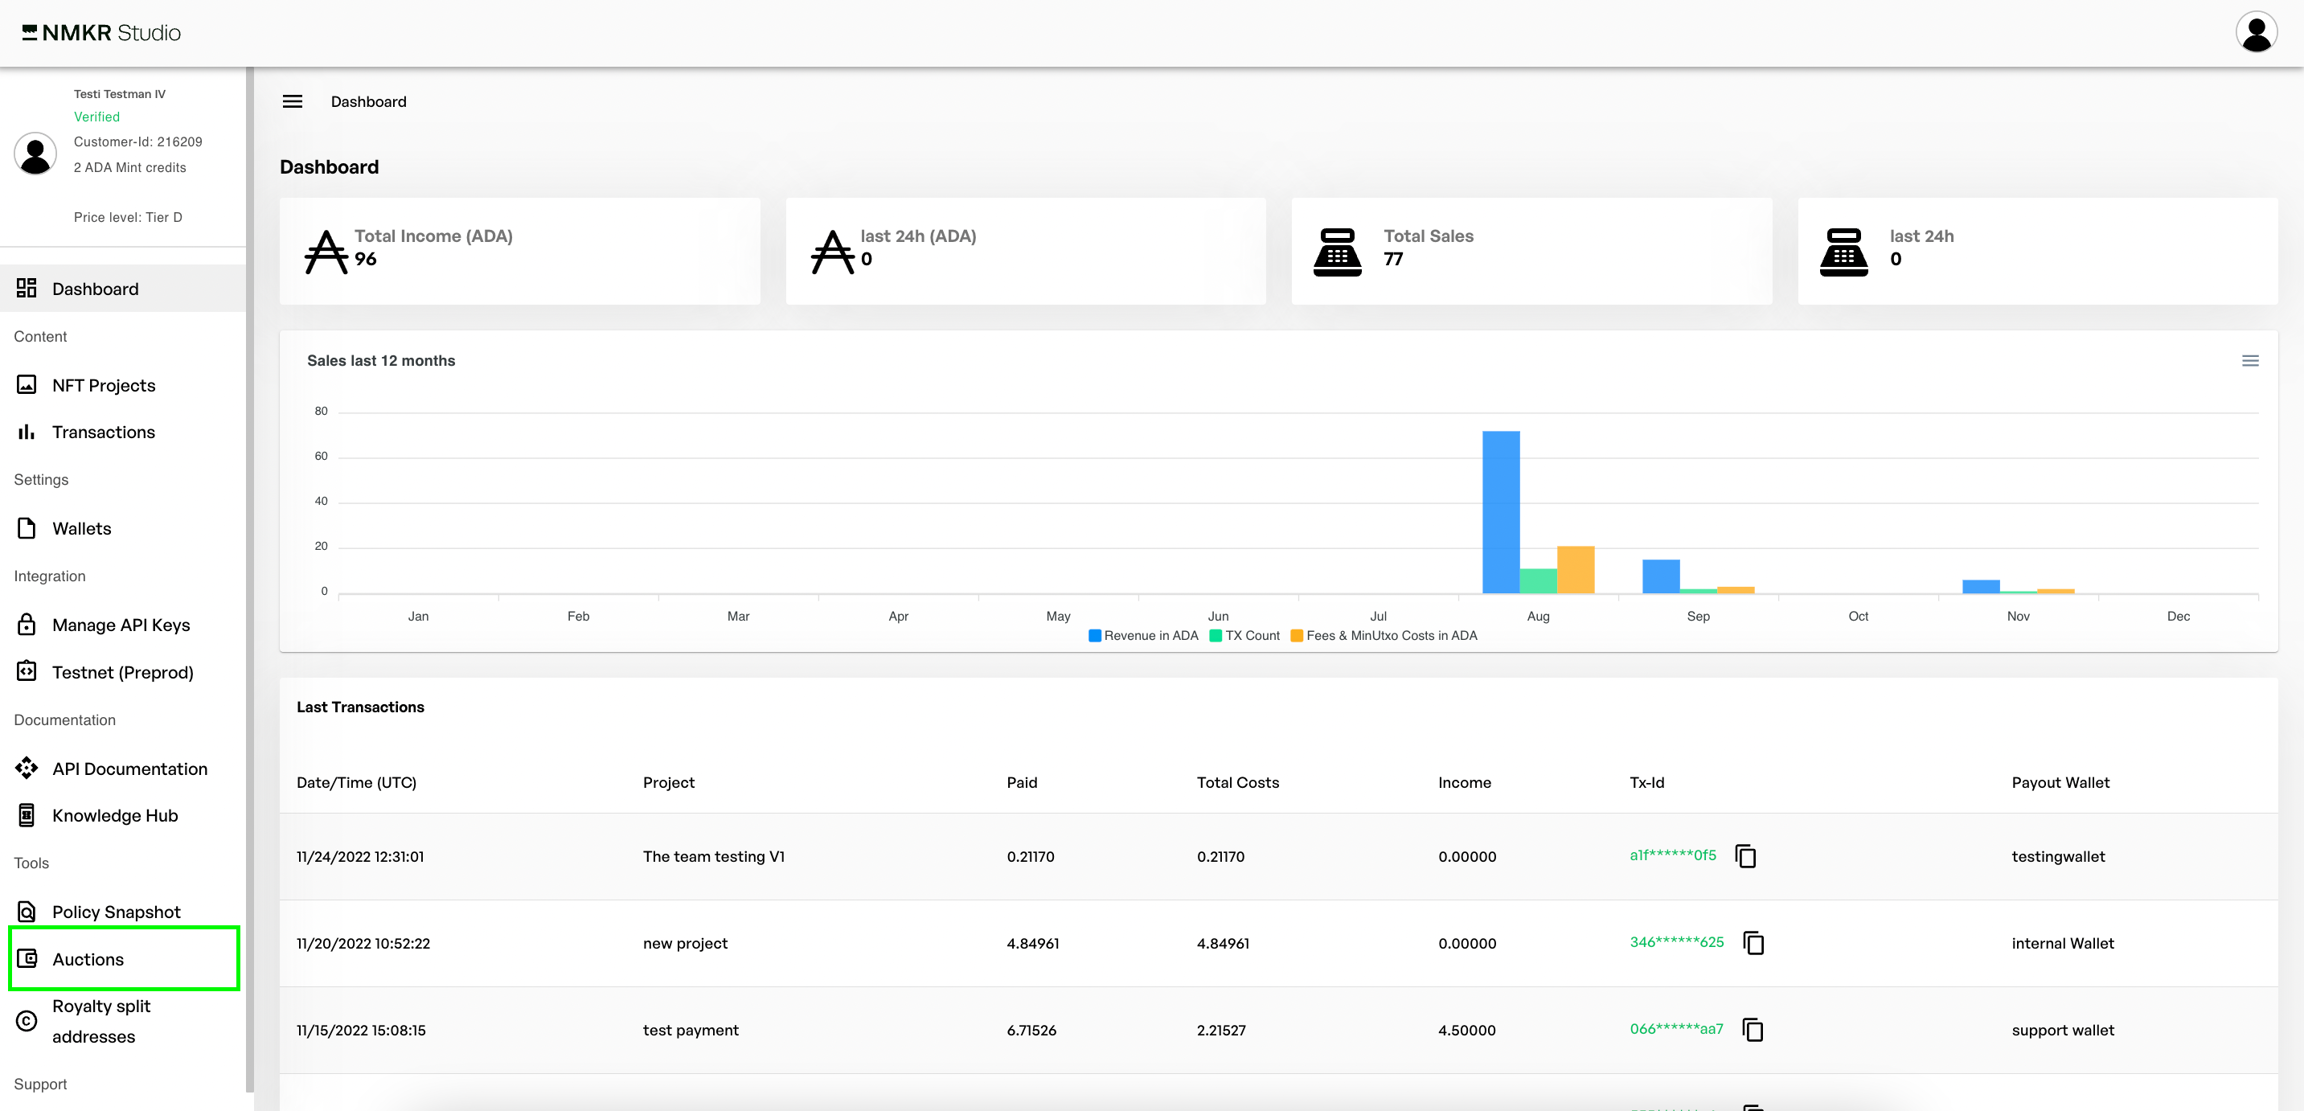The height and width of the screenshot is (1111, 2304).
Task: Click the NMKR Studio logo
Action: point(101,33)
